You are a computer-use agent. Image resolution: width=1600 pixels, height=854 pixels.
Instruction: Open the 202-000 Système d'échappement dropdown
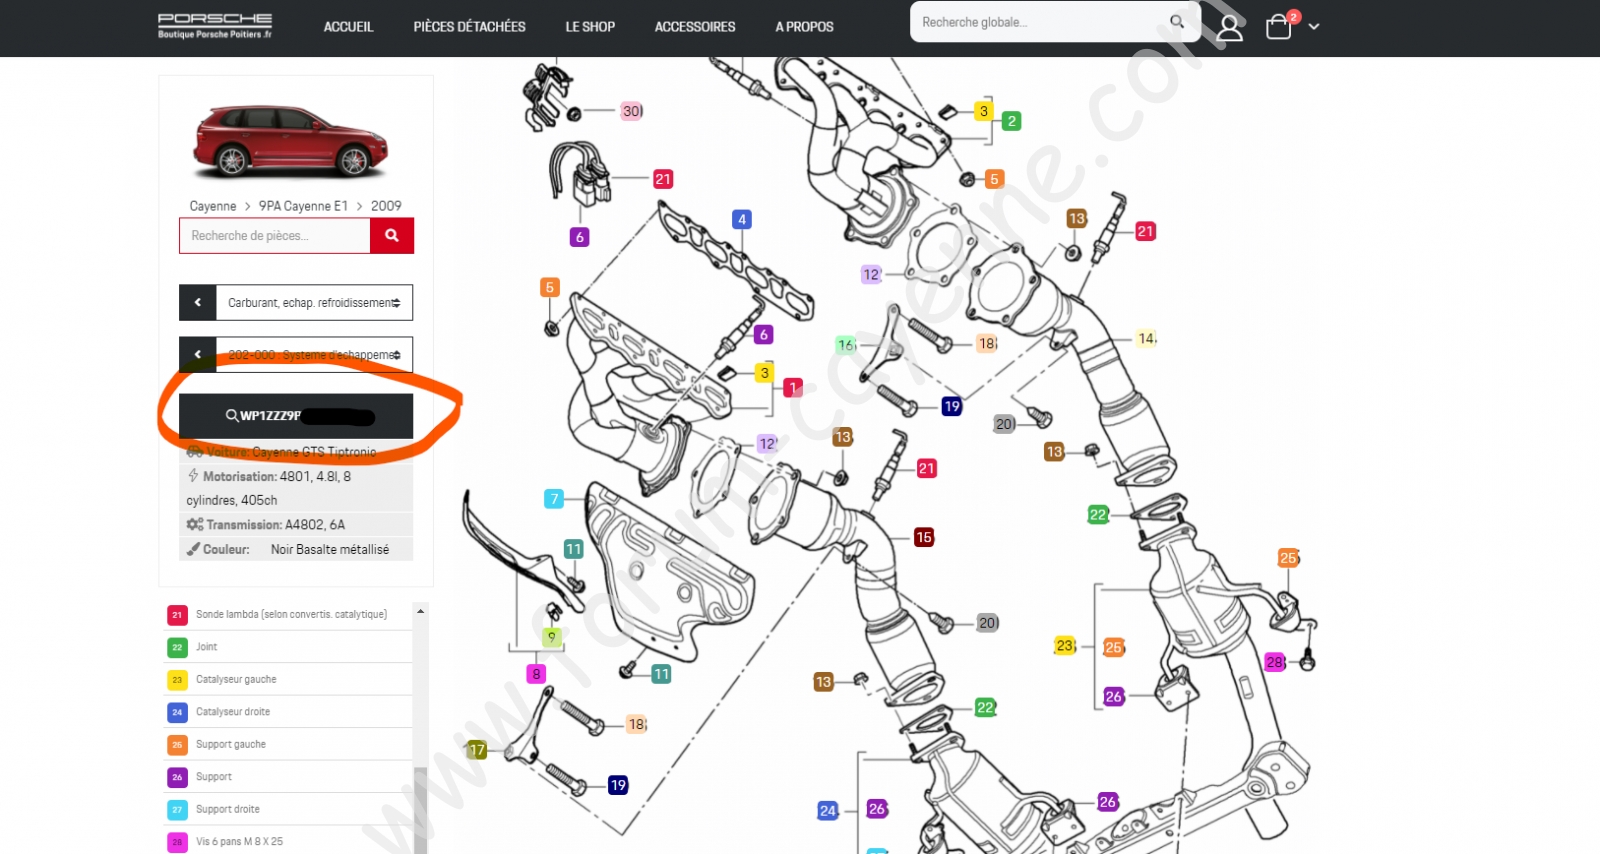pyautogui.click(x=314, y=354)
